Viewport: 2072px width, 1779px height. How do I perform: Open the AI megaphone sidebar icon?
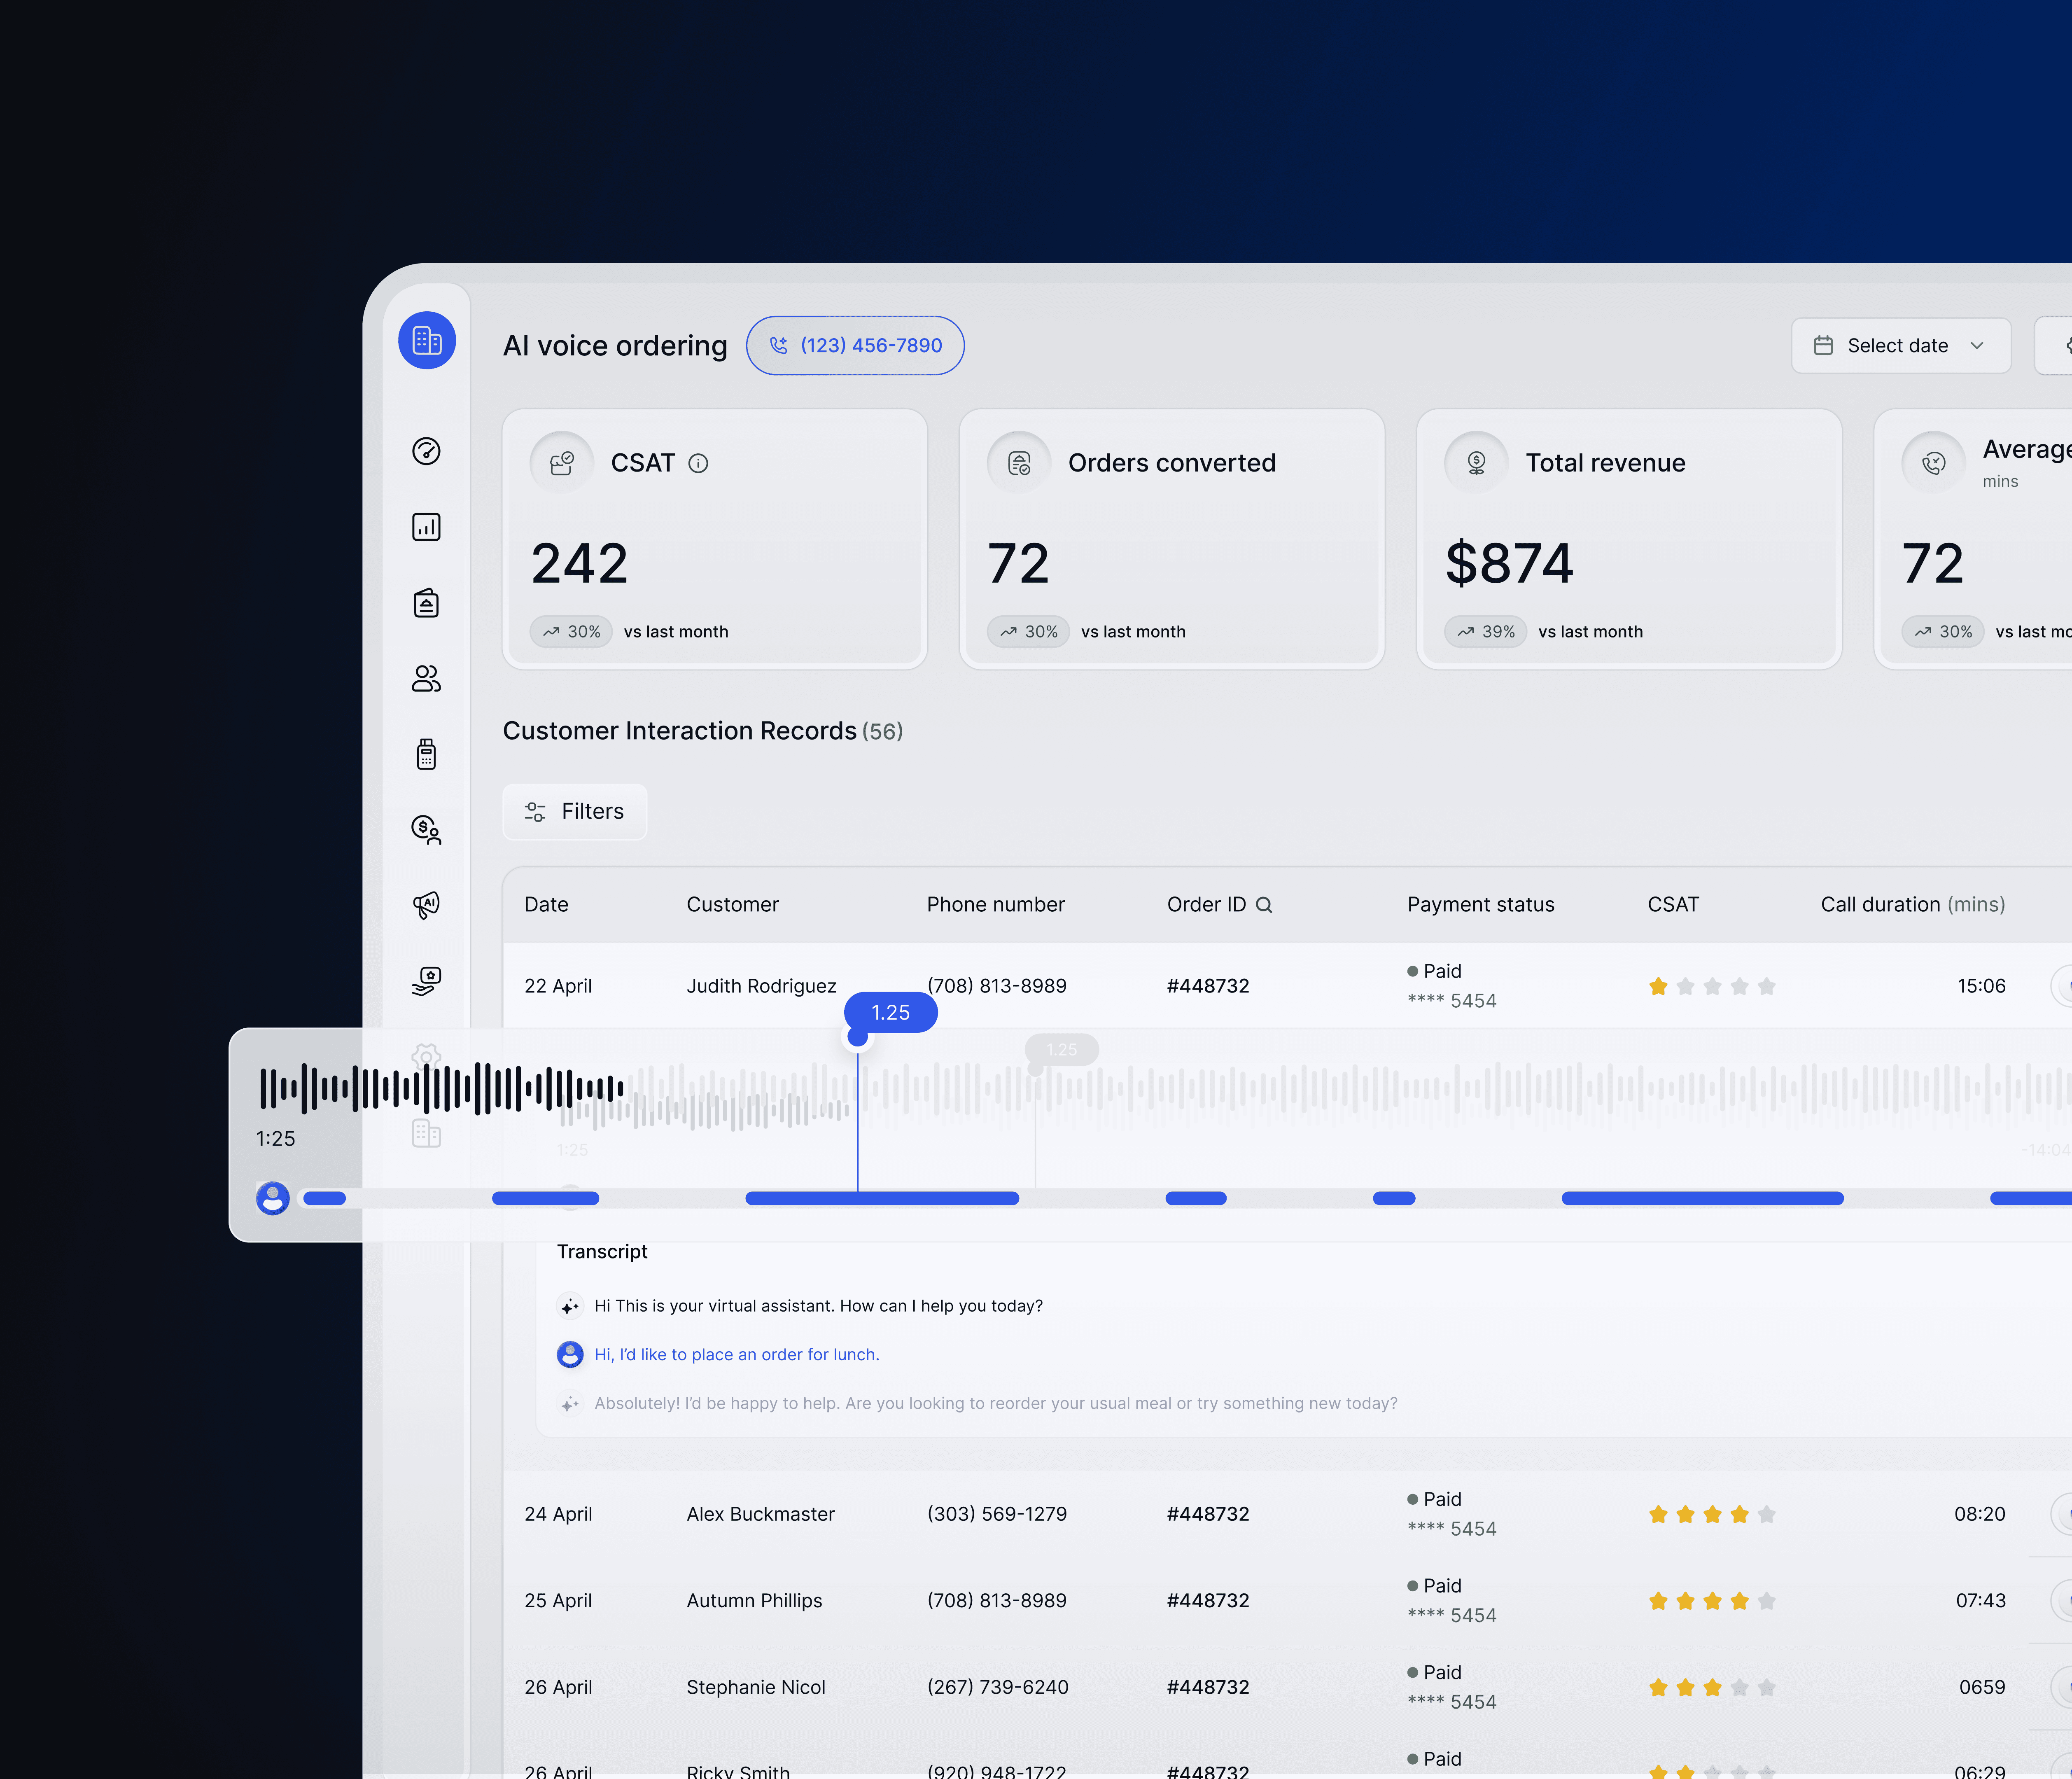(x=426, y=906)
